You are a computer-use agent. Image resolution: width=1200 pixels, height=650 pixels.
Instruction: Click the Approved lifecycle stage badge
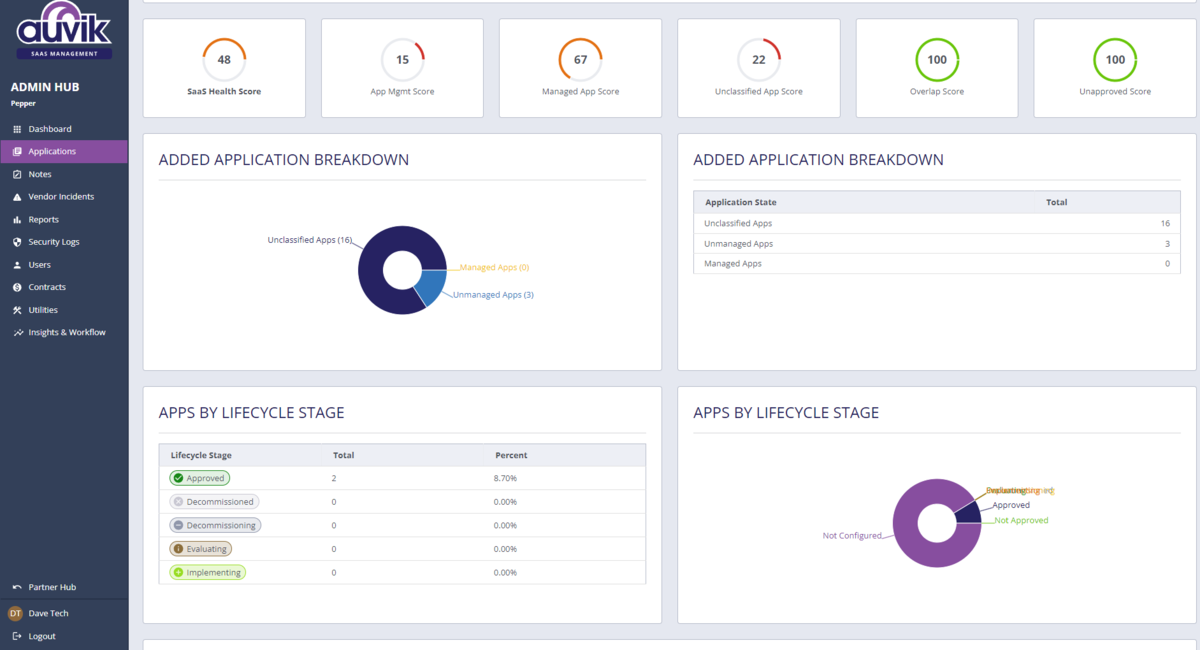pos(199,477)
